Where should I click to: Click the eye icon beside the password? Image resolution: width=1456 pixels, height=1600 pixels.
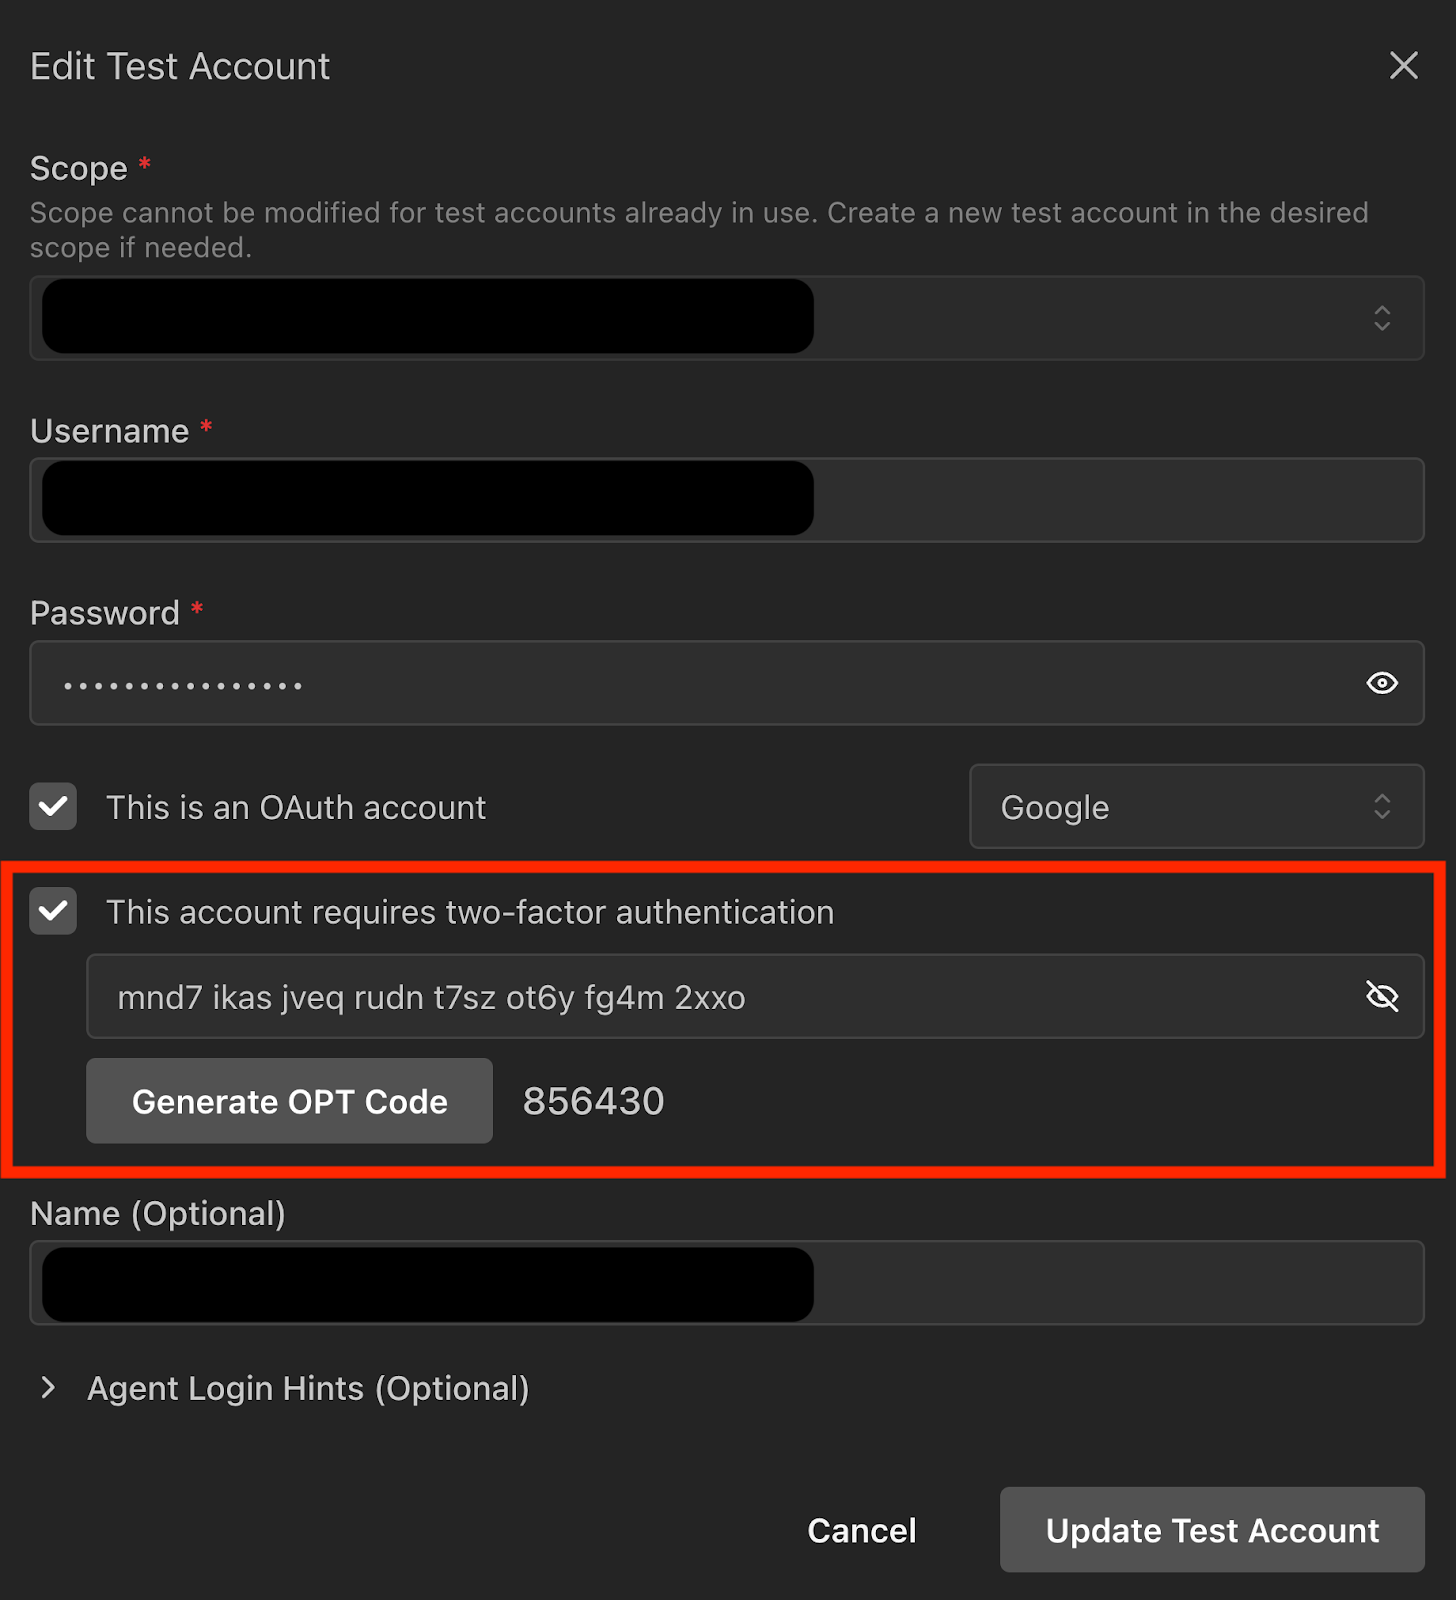click(1381, 683)
